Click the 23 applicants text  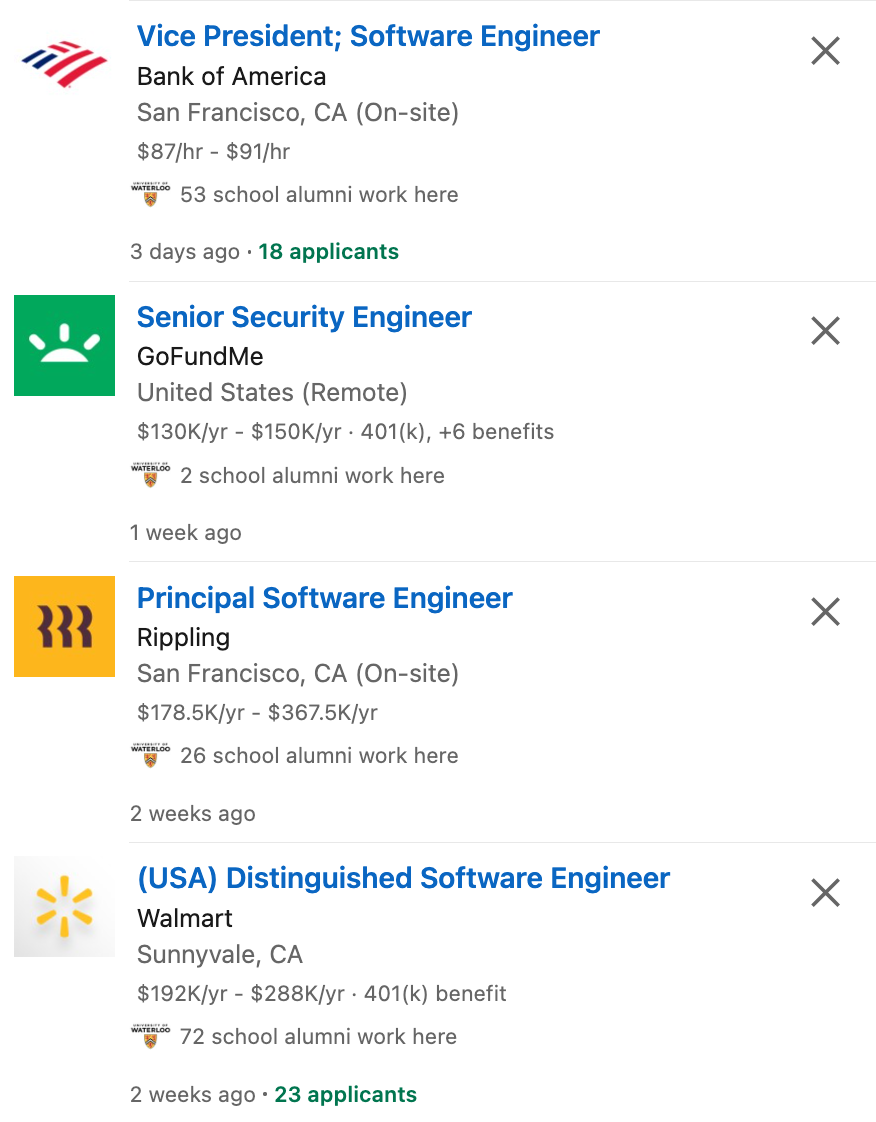pos(345,1095)
